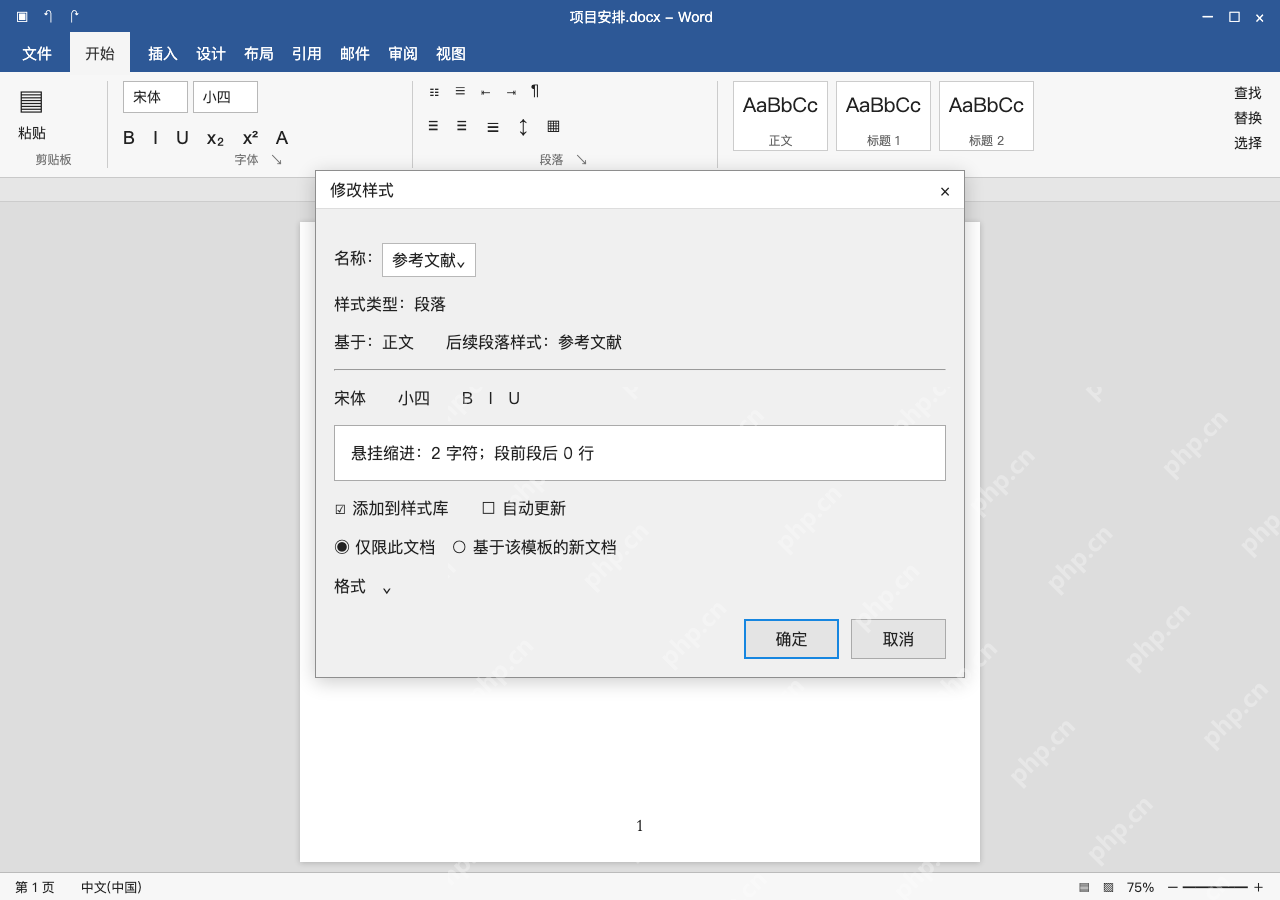
Task: Open the 段落 group dialog launcher arrow
Action: (581, 160)
